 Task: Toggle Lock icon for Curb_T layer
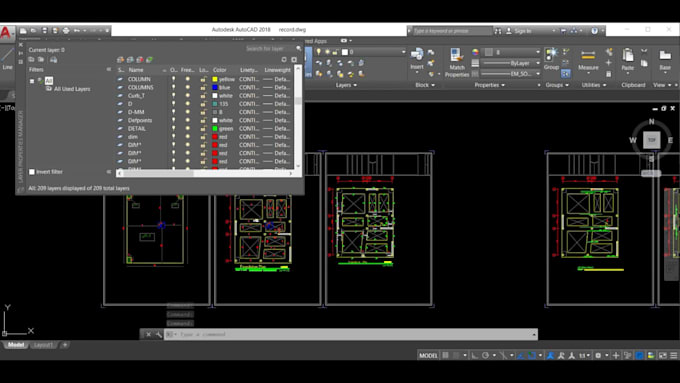click(x=203, y=95)
